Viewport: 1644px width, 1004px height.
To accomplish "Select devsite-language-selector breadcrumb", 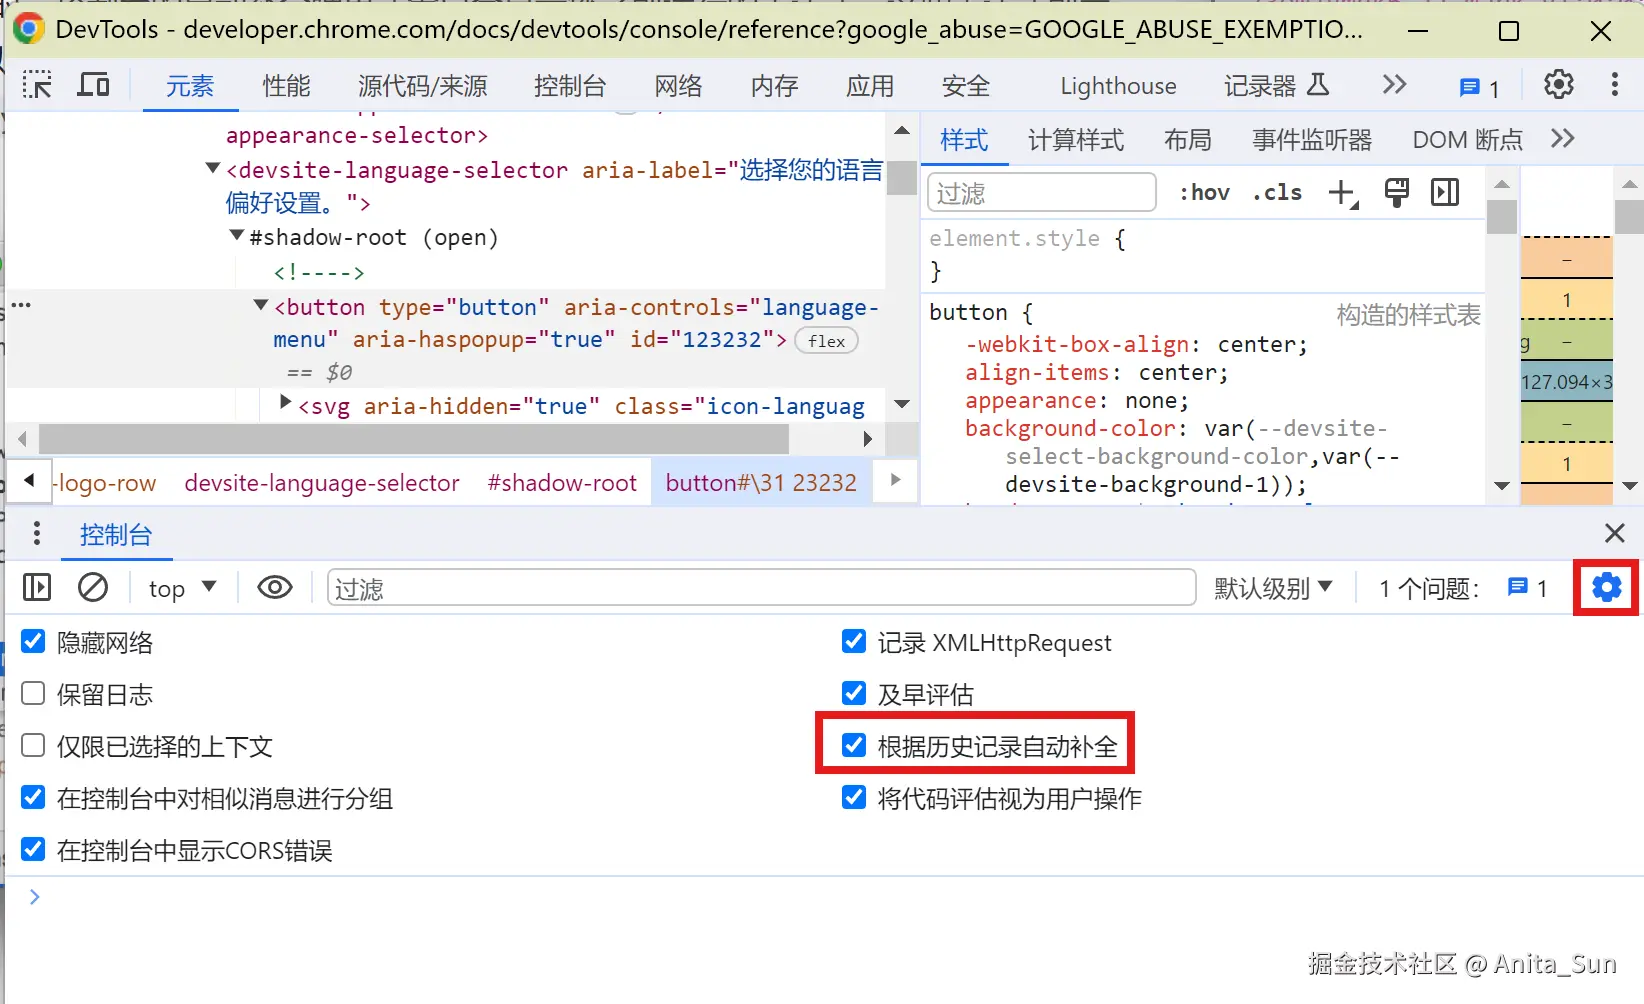I will (322, 483).
